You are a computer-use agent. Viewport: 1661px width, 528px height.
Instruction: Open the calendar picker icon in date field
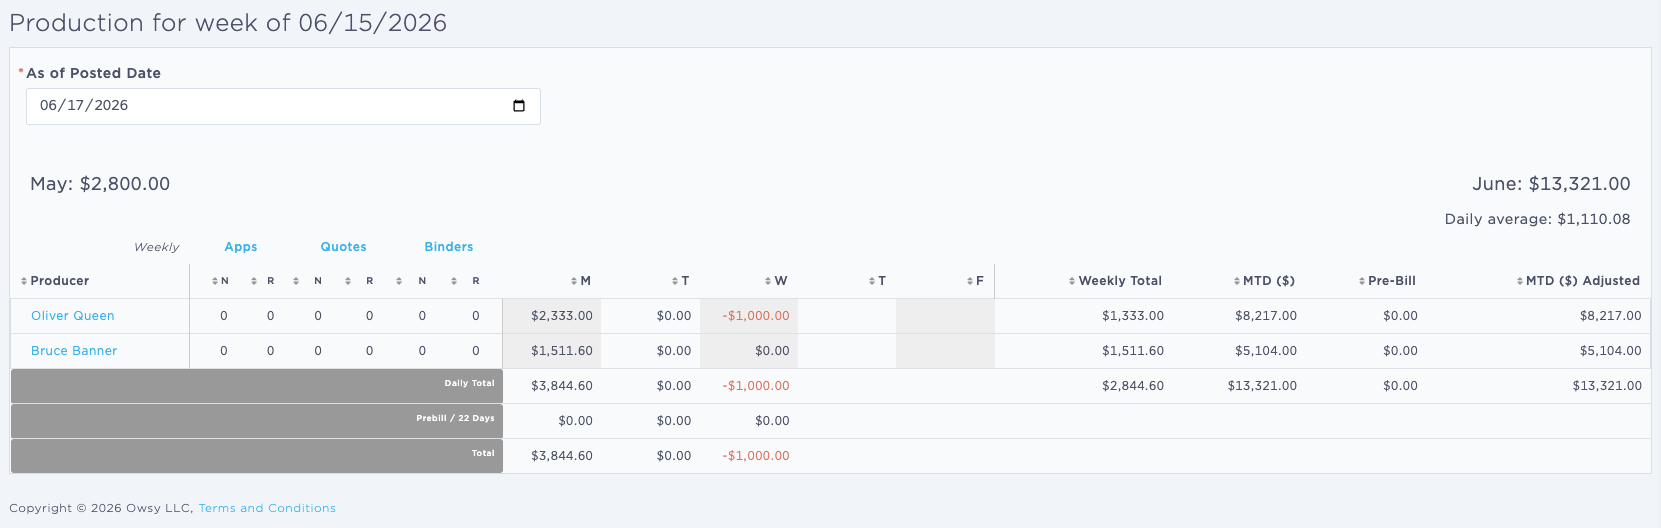point(519,106)
